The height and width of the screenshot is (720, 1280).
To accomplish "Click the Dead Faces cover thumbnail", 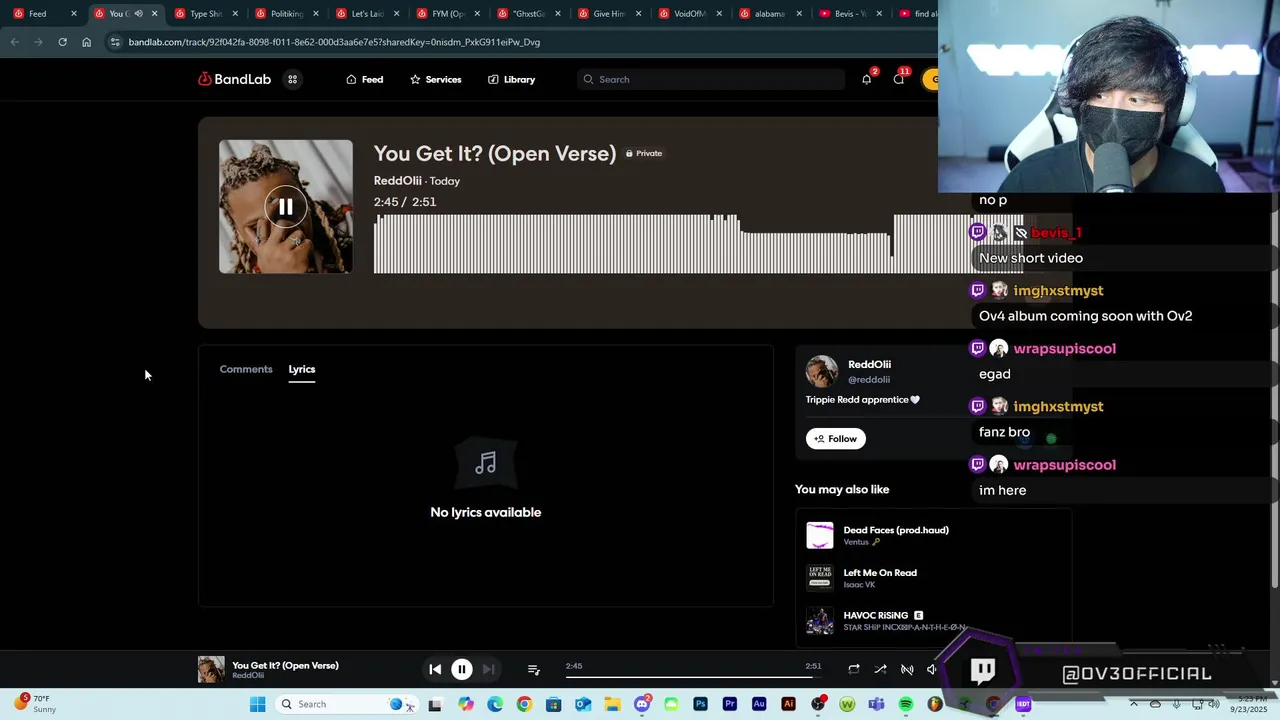I will (x=820, y=535).
